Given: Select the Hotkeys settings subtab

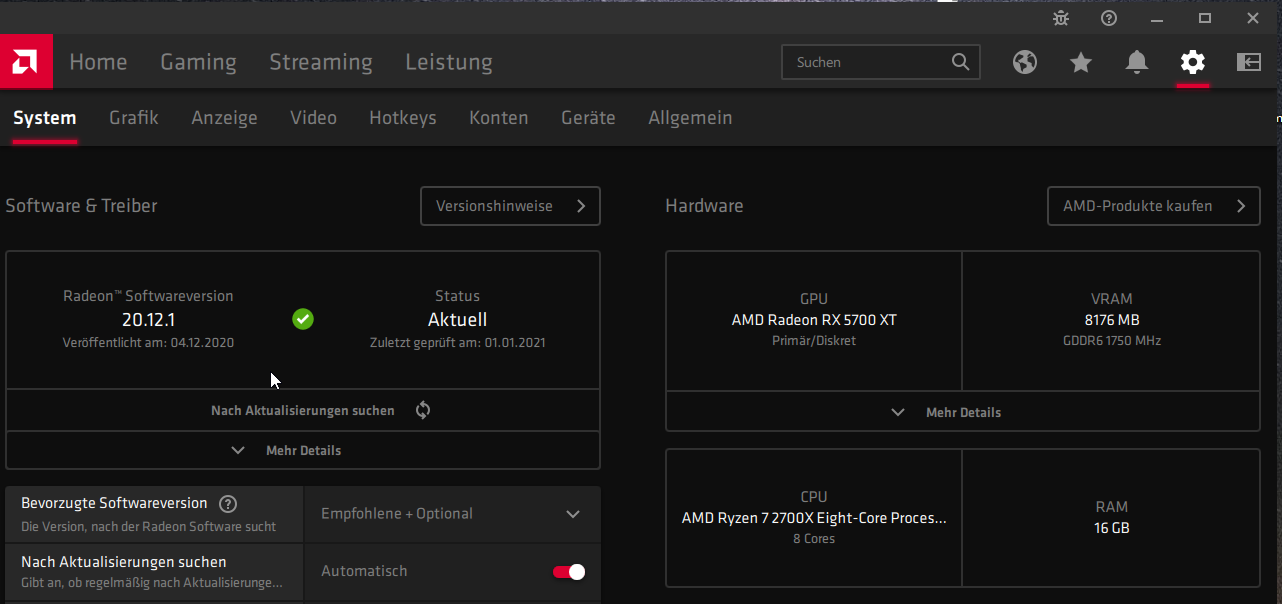Looking at the screenshot, I should click(x=403, y=118).
